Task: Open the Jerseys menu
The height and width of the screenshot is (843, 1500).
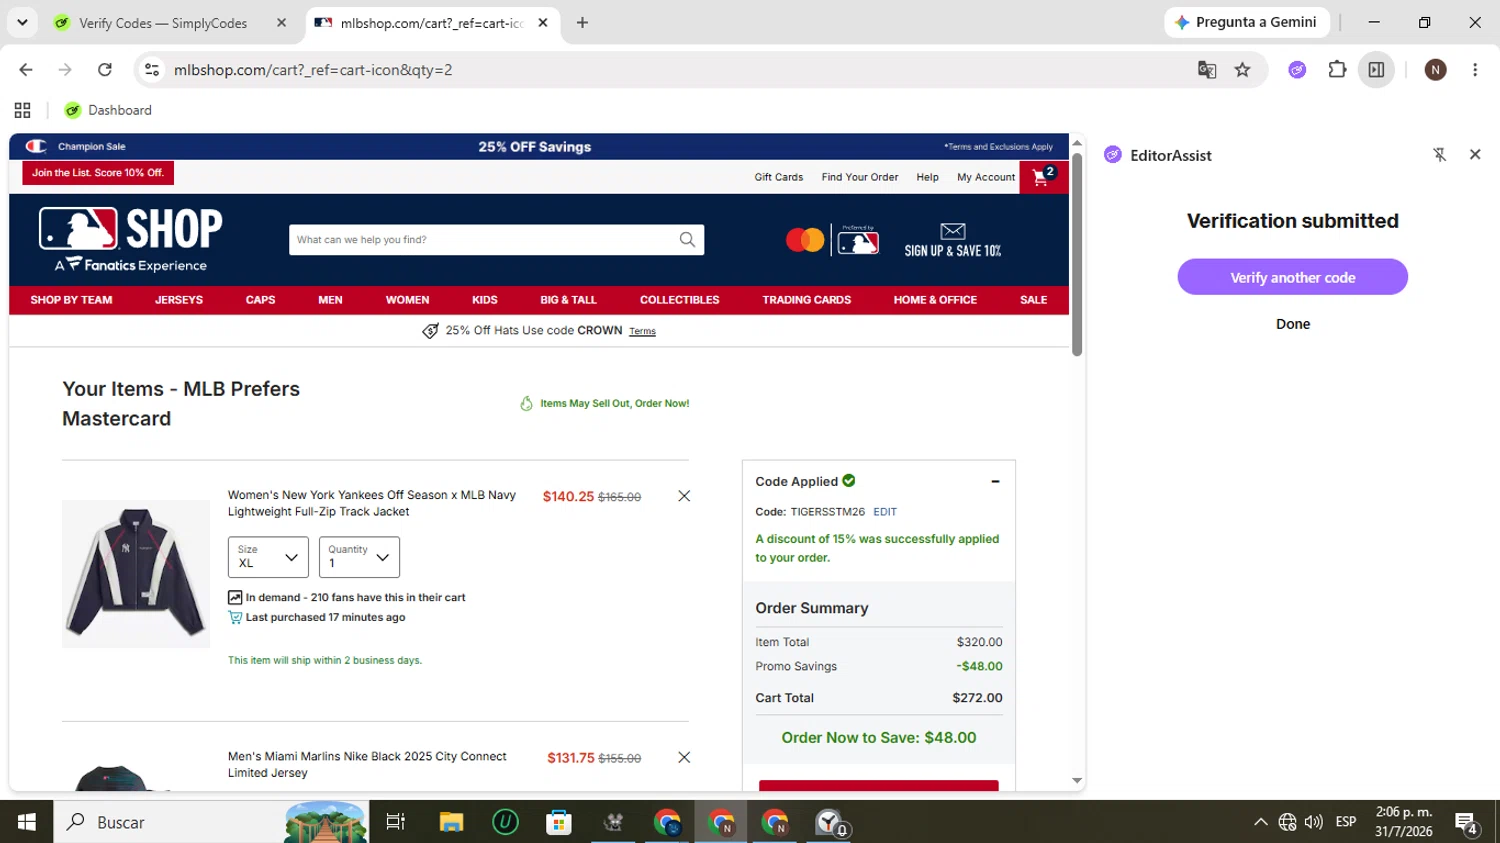Action: click(179, 300)
